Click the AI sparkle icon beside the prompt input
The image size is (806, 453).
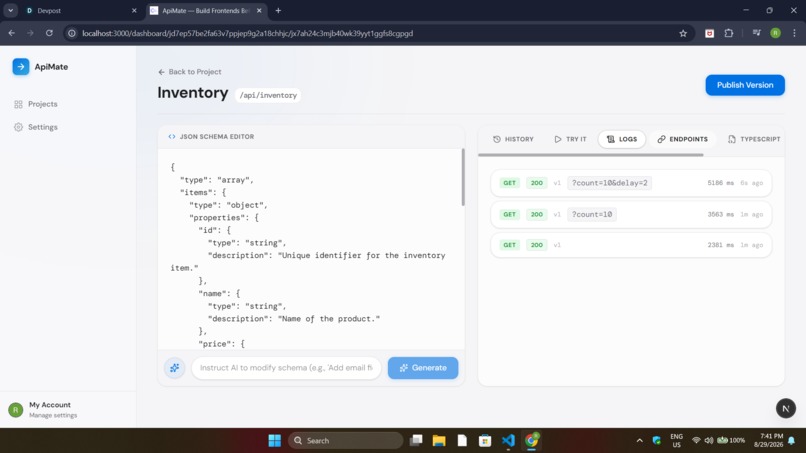(x=175, y=368)
